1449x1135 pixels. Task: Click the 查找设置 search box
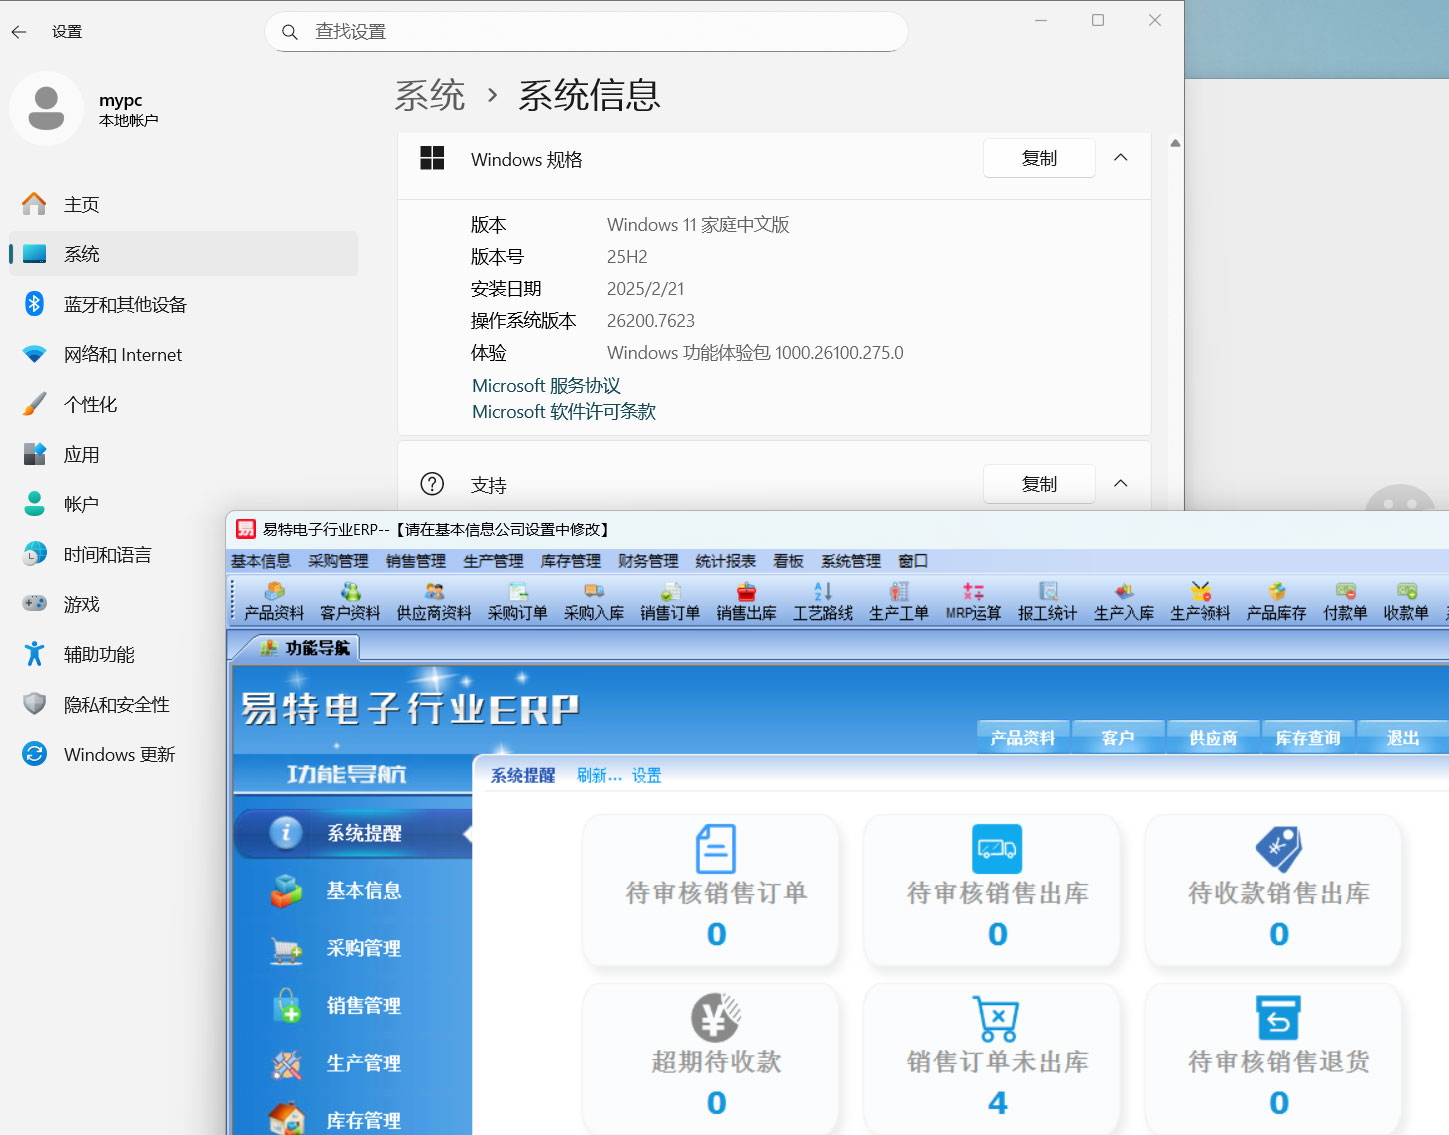(x=600, y=32)
